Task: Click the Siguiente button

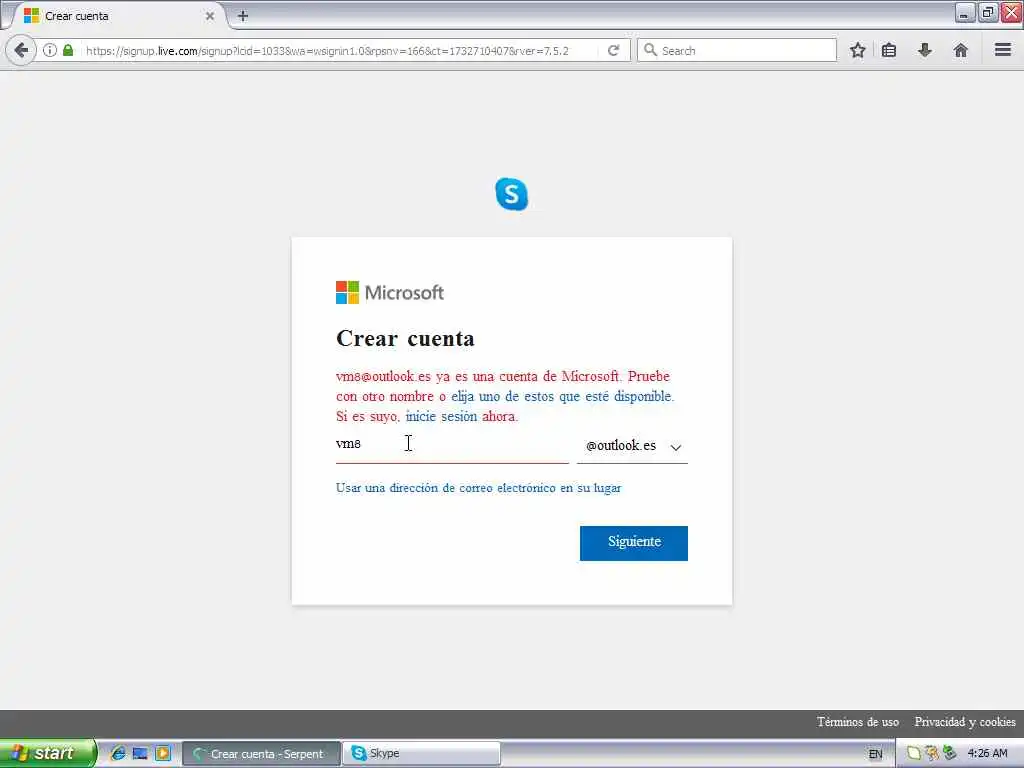Action: [x=633, y=543]
